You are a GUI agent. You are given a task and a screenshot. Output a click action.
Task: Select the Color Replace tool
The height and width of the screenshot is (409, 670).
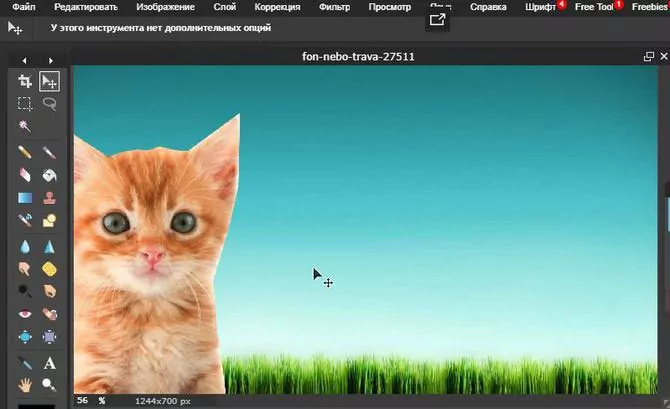(25, 220)
